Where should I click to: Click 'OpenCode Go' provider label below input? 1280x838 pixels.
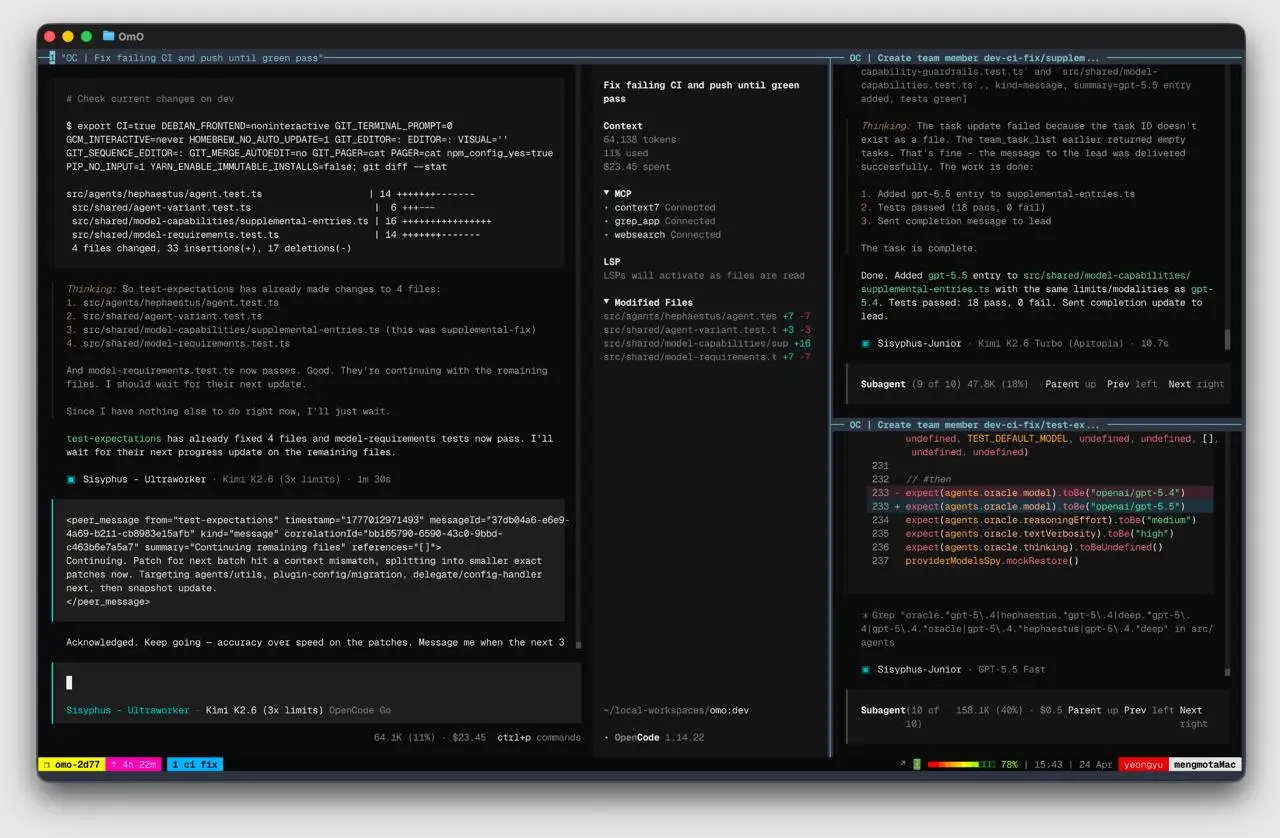point(360,711)
